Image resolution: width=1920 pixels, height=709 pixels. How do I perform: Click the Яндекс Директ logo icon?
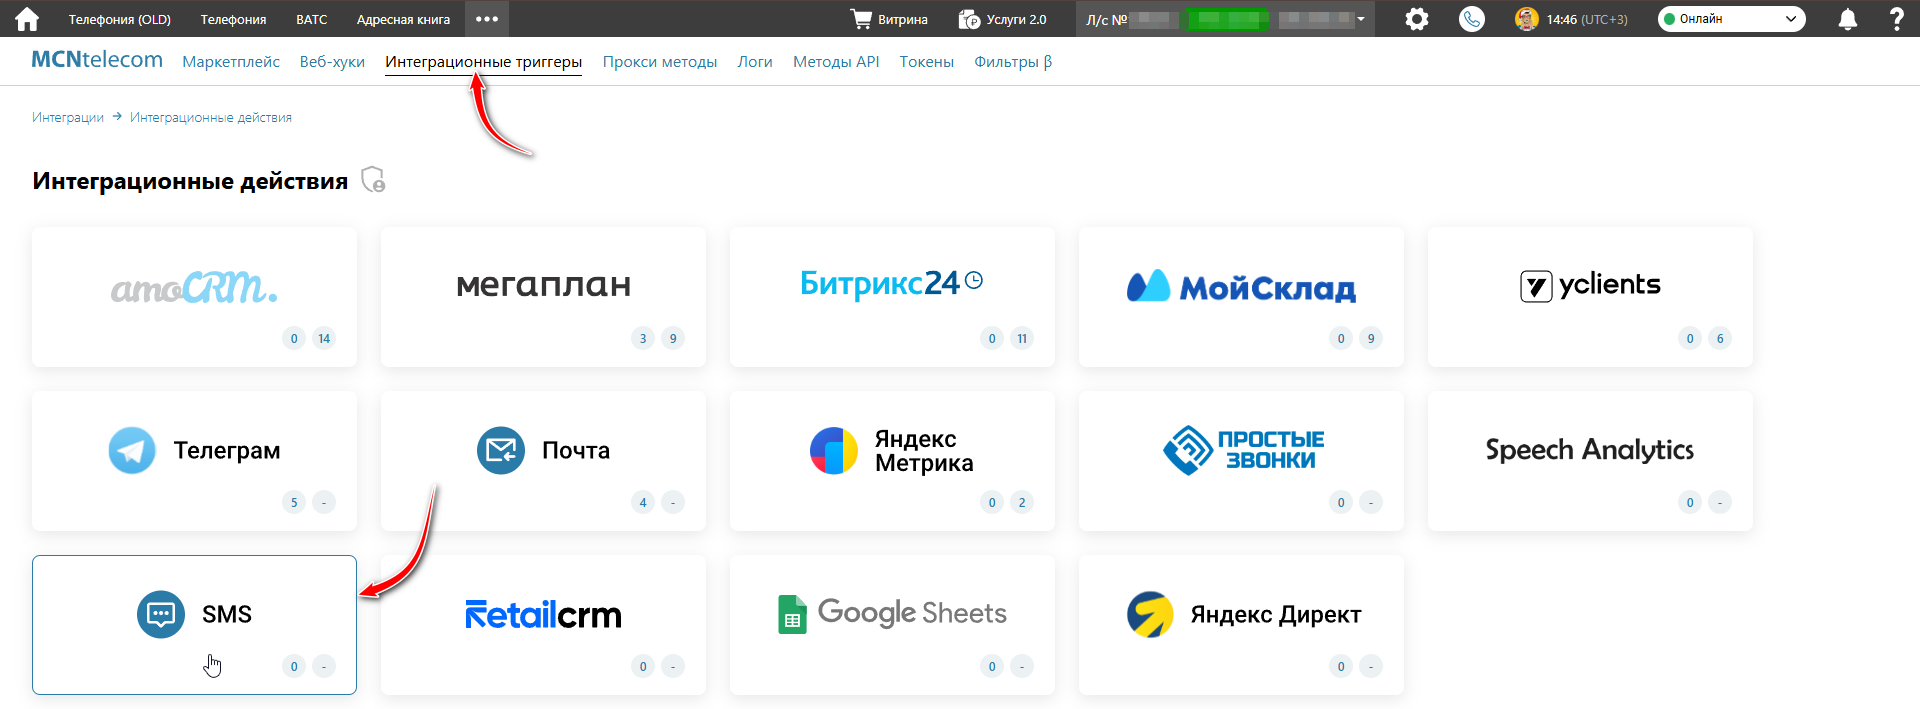[x=1151, y=614]
